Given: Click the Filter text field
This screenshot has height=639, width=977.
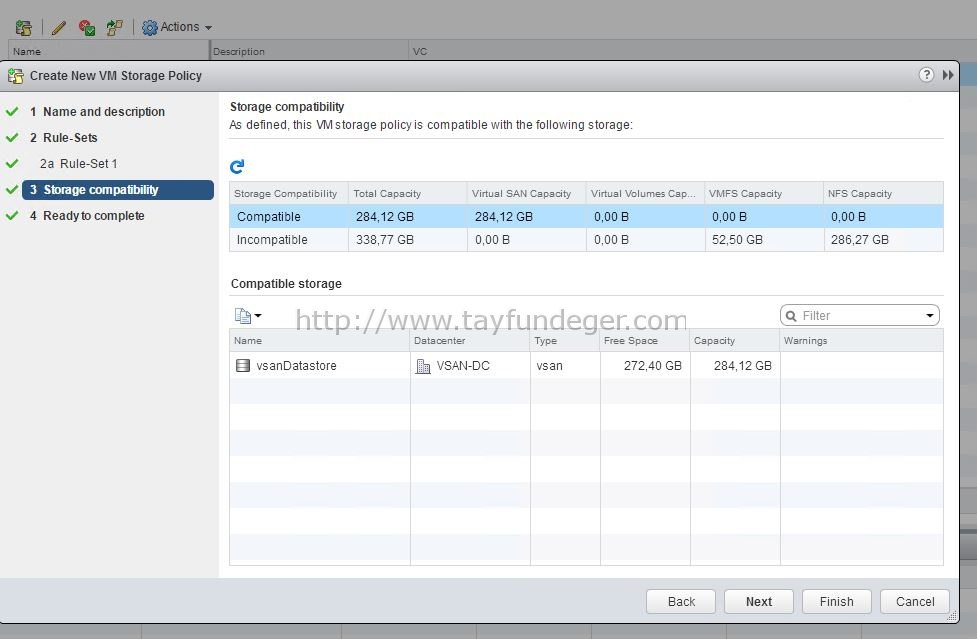Looking at the screenshot, I should click(x=860, y=316).
